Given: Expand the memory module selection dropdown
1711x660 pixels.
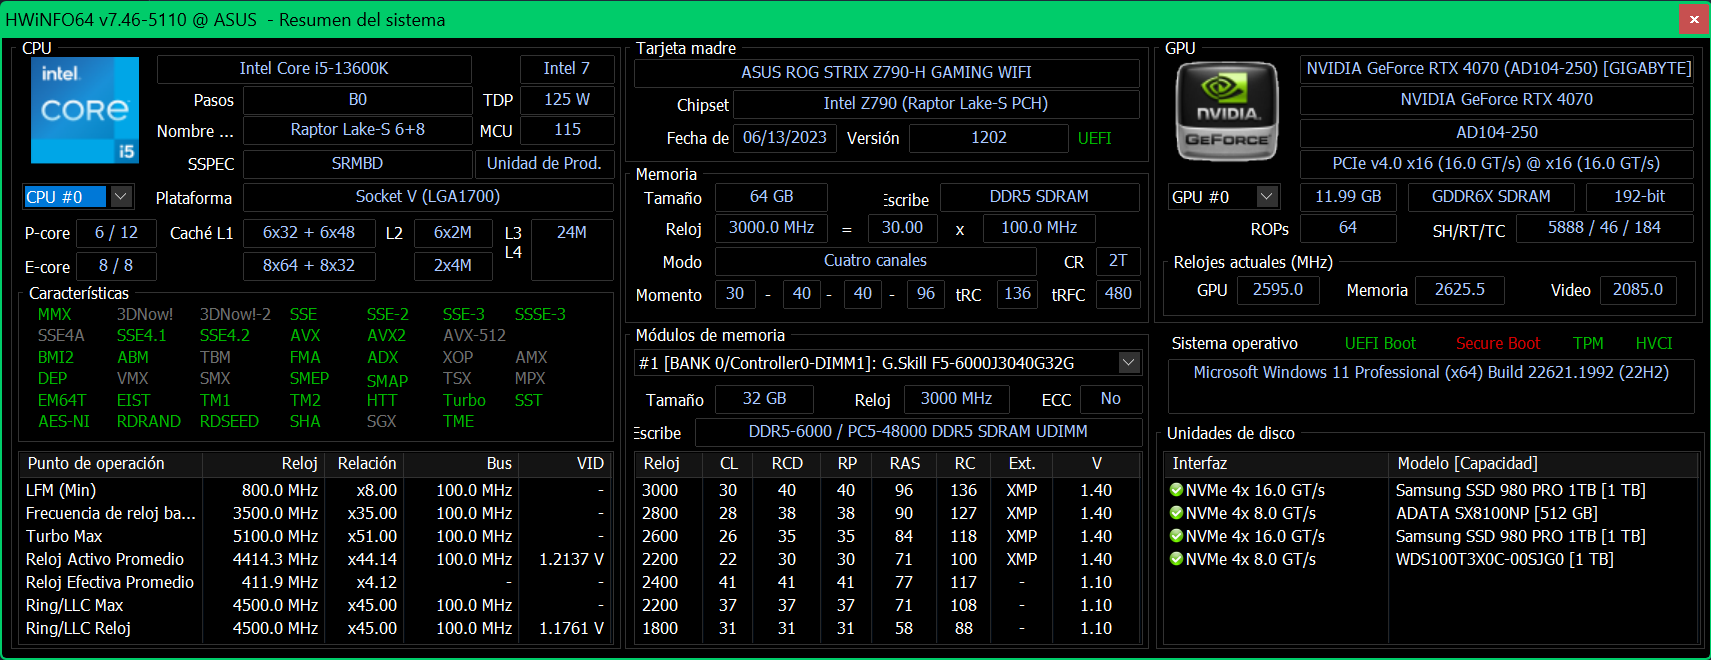Looking at the screenshot, I should (x=1129, y=362).
